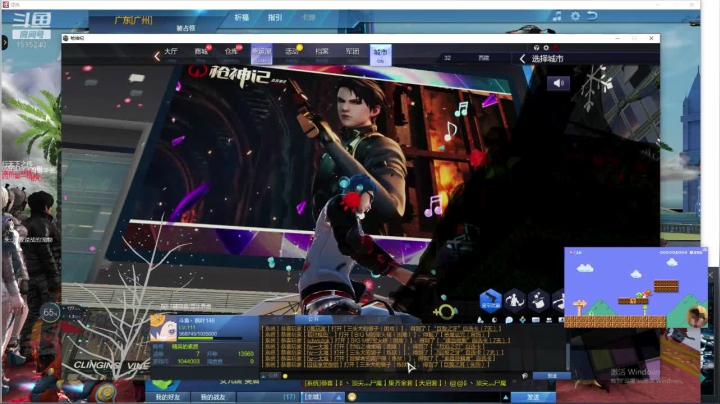Screen dimensions: 720x404
Task: Click back arrow beside 选择城市
Action: (x=522, y=59)
